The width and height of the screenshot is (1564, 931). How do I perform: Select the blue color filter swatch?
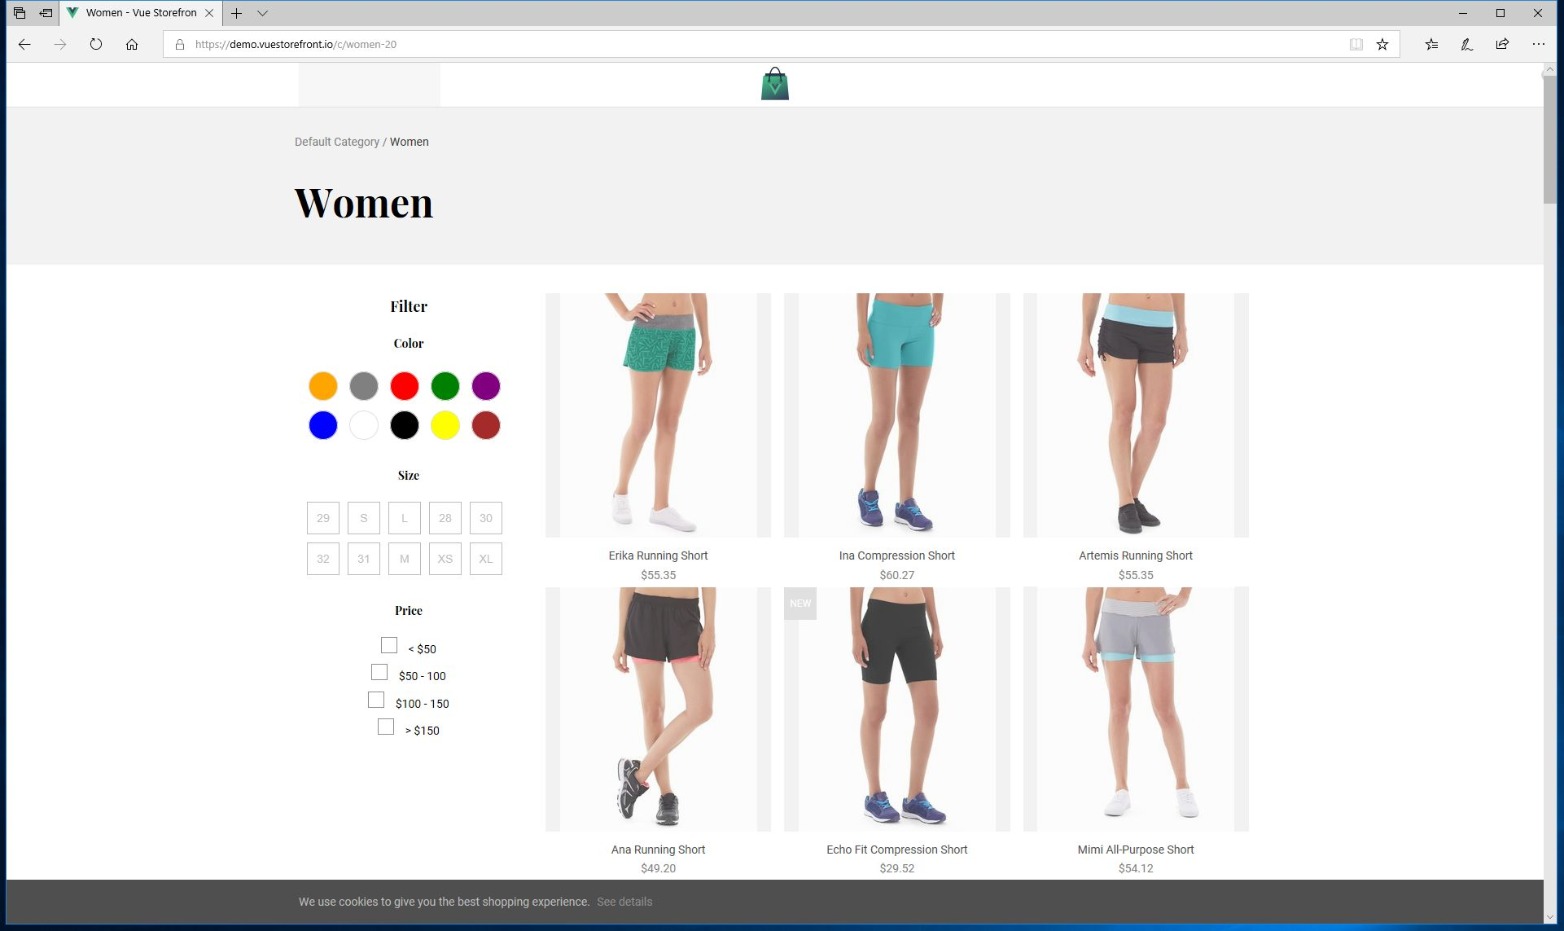[x=323, y=426]
